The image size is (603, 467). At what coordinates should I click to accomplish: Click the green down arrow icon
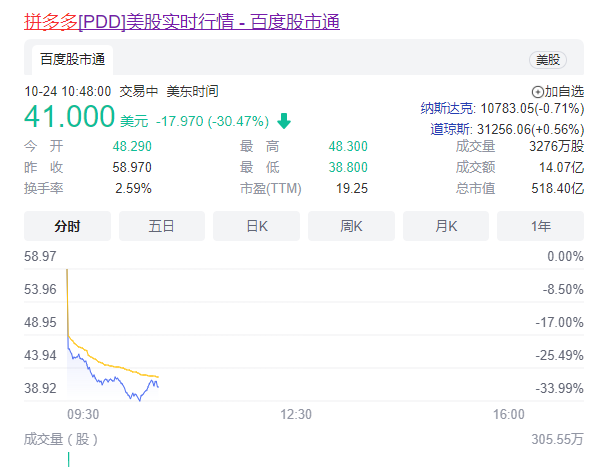click(284, 121)
